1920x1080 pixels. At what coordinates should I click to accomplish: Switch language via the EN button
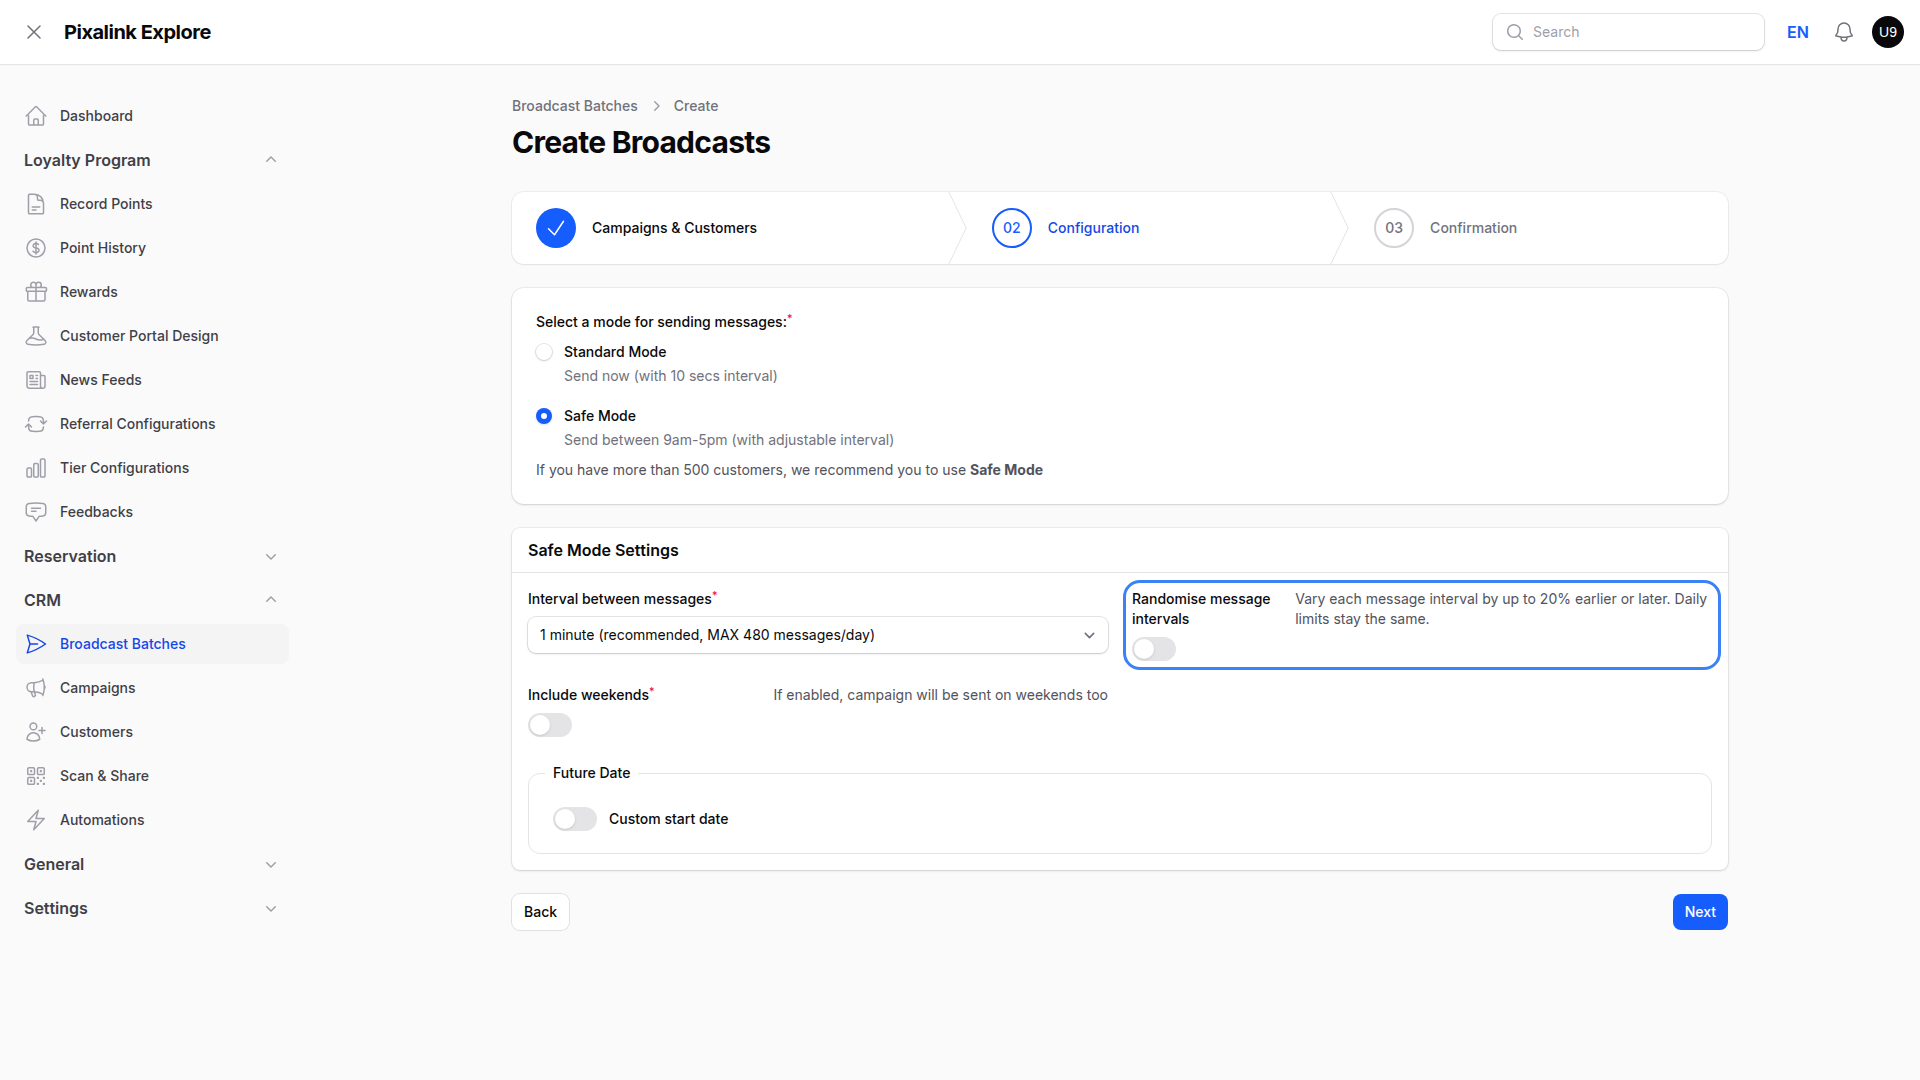pyautogui.click(x=1798, y=32)
